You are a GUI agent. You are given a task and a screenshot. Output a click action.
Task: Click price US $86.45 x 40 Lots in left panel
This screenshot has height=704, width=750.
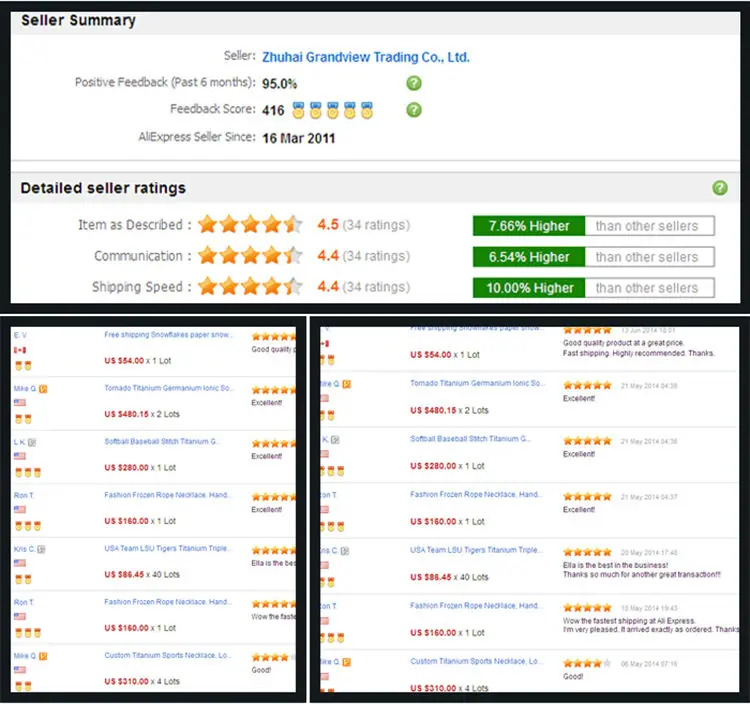click(142, 574)
